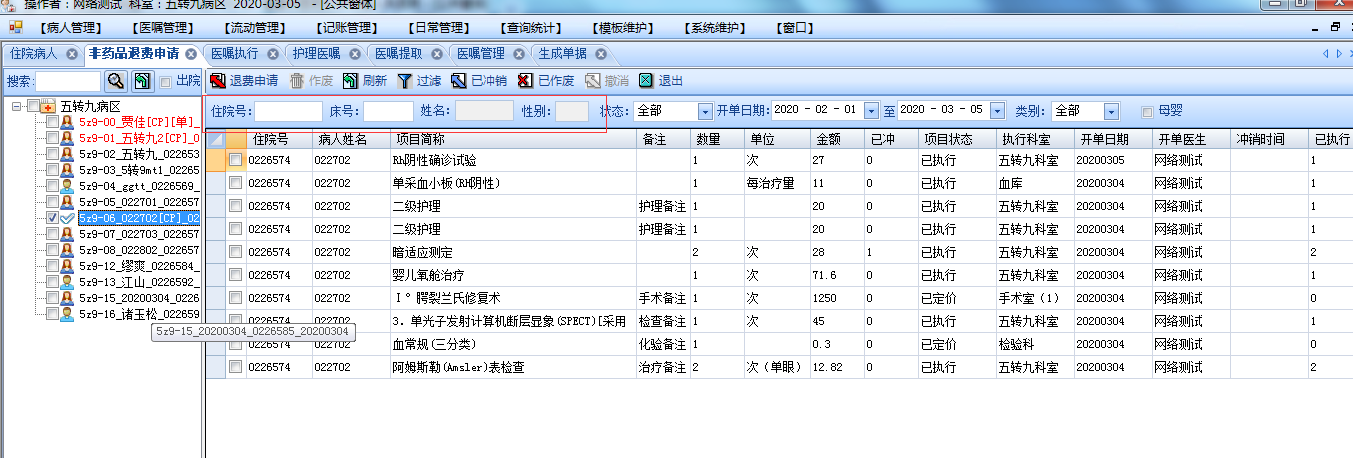Tick the checkbox for Ⅰ°腭裂兰氏修复术 row

(235, 298)
